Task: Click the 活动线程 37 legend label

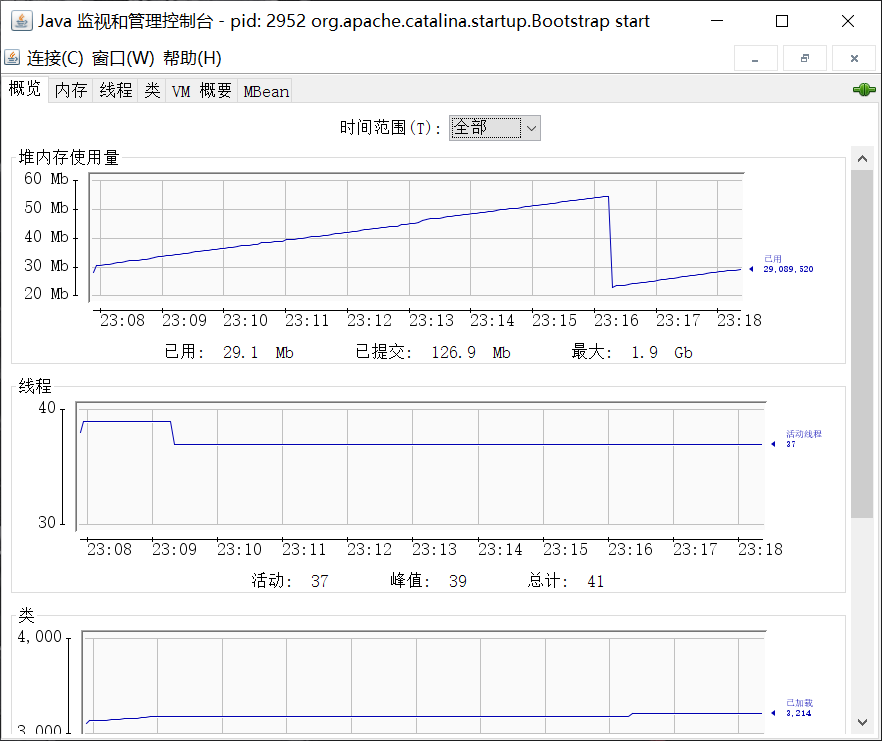Action: click(803, 439)
